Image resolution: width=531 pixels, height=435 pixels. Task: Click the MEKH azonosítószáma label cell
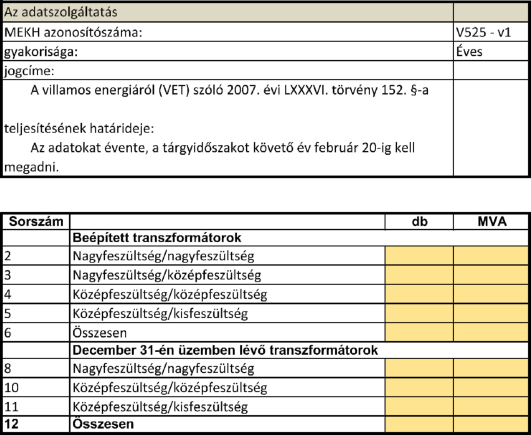228,32
